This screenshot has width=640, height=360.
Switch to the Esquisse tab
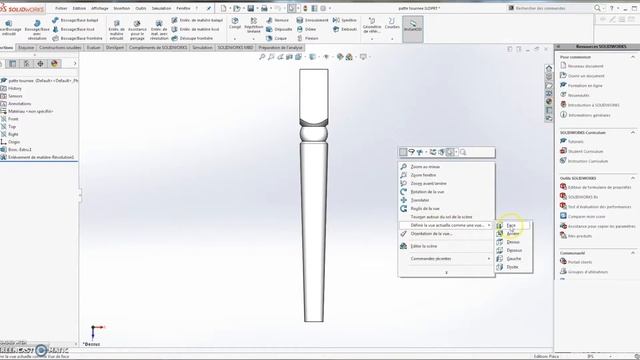point(26,48)
